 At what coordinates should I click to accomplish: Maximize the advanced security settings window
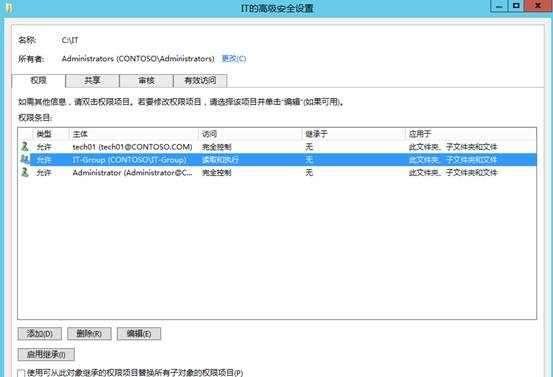[516, 6]
